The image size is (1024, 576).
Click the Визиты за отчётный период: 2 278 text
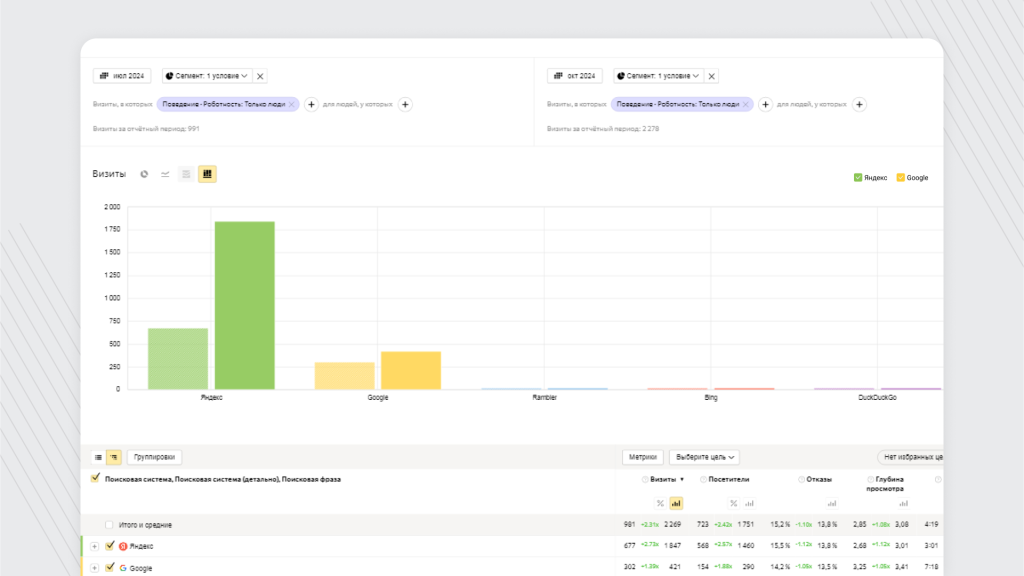coord(603,129)
